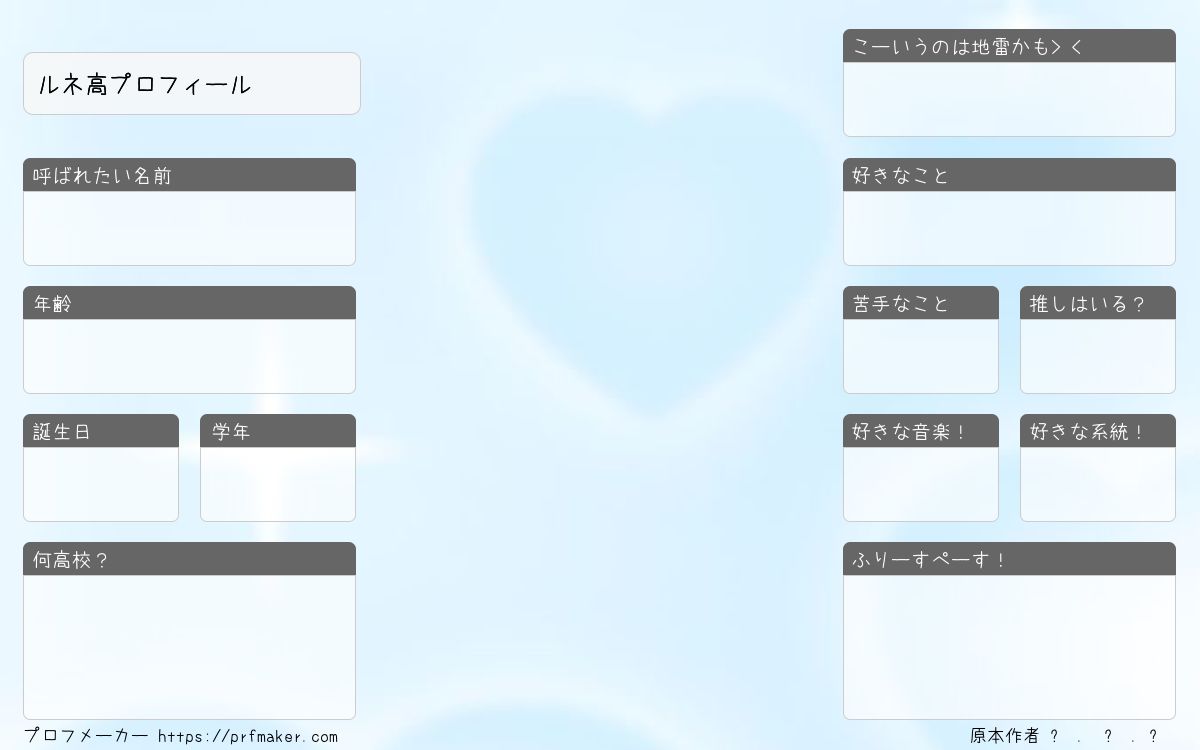Select the ふりーすぺーす！ header label
The height and width of the screenshot is (750, 1200).
tap(929, 560)
